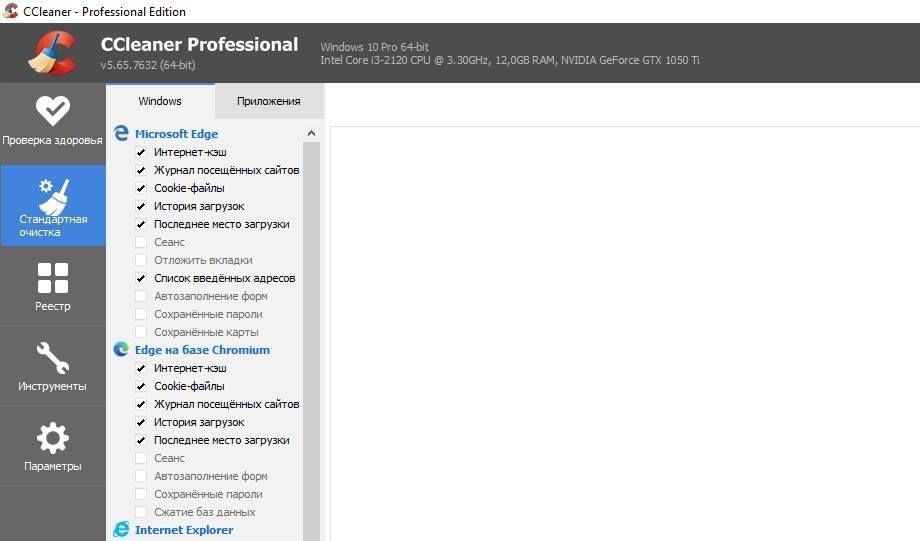Enable Edge Chromium Автозаполнение форм
The width and height of the screenshot is (920, 541).
(141, 476)
